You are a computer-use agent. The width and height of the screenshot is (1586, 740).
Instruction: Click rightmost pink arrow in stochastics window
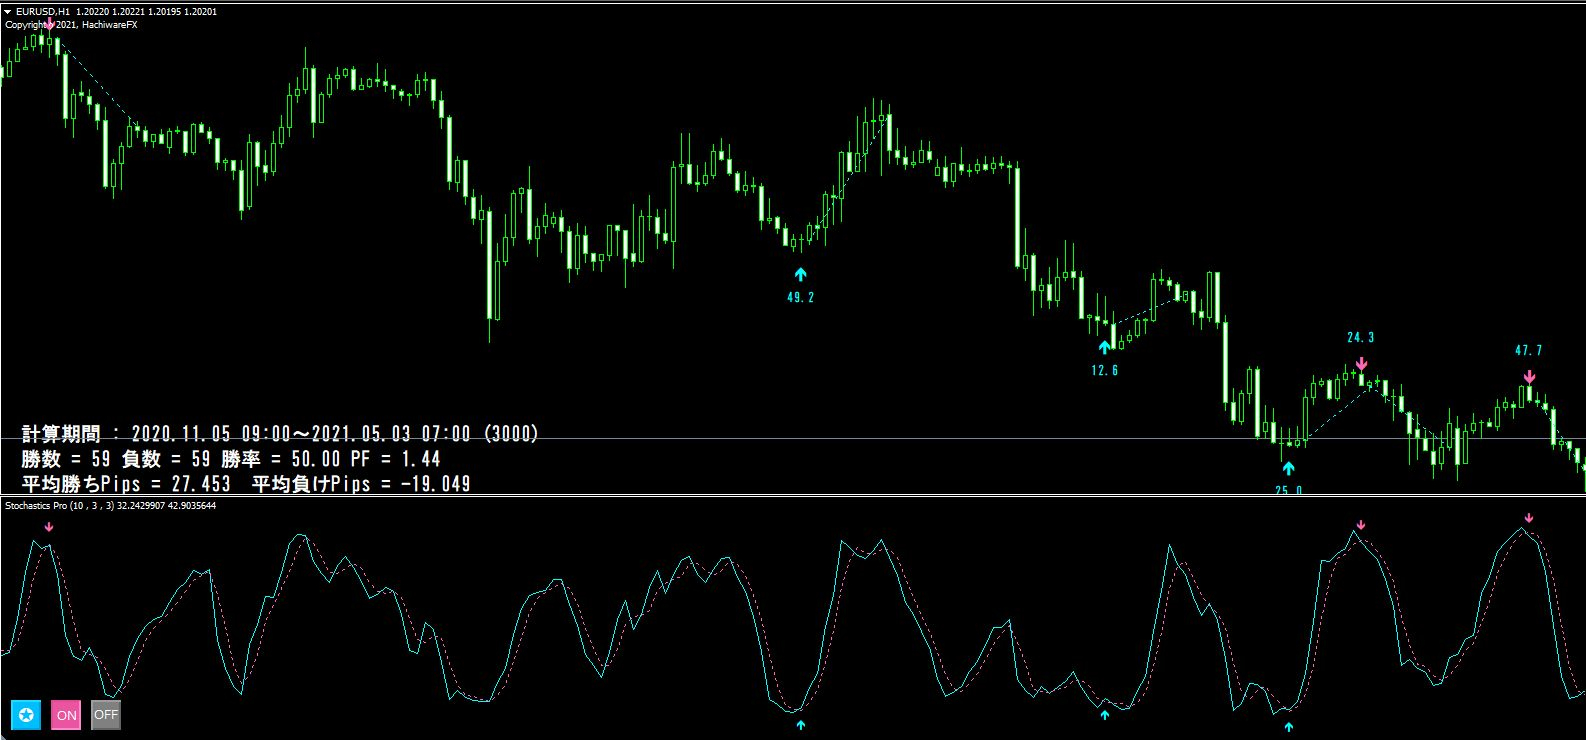tap(1529, 518)
